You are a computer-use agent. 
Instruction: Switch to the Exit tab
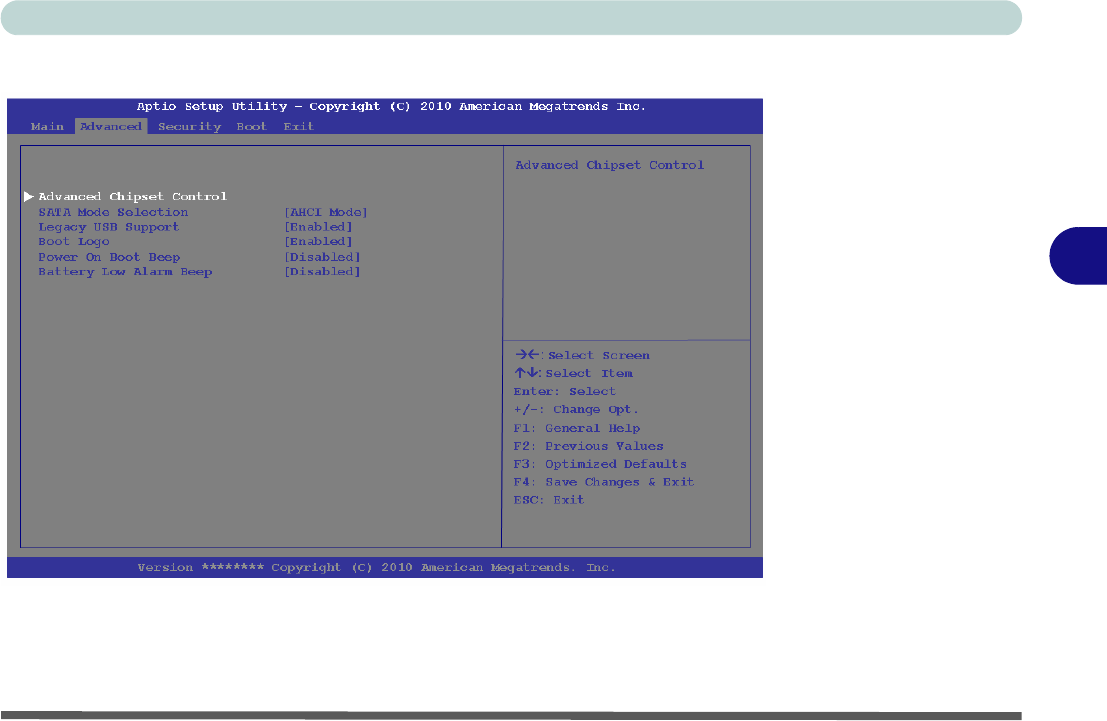(x=298, y=127)
